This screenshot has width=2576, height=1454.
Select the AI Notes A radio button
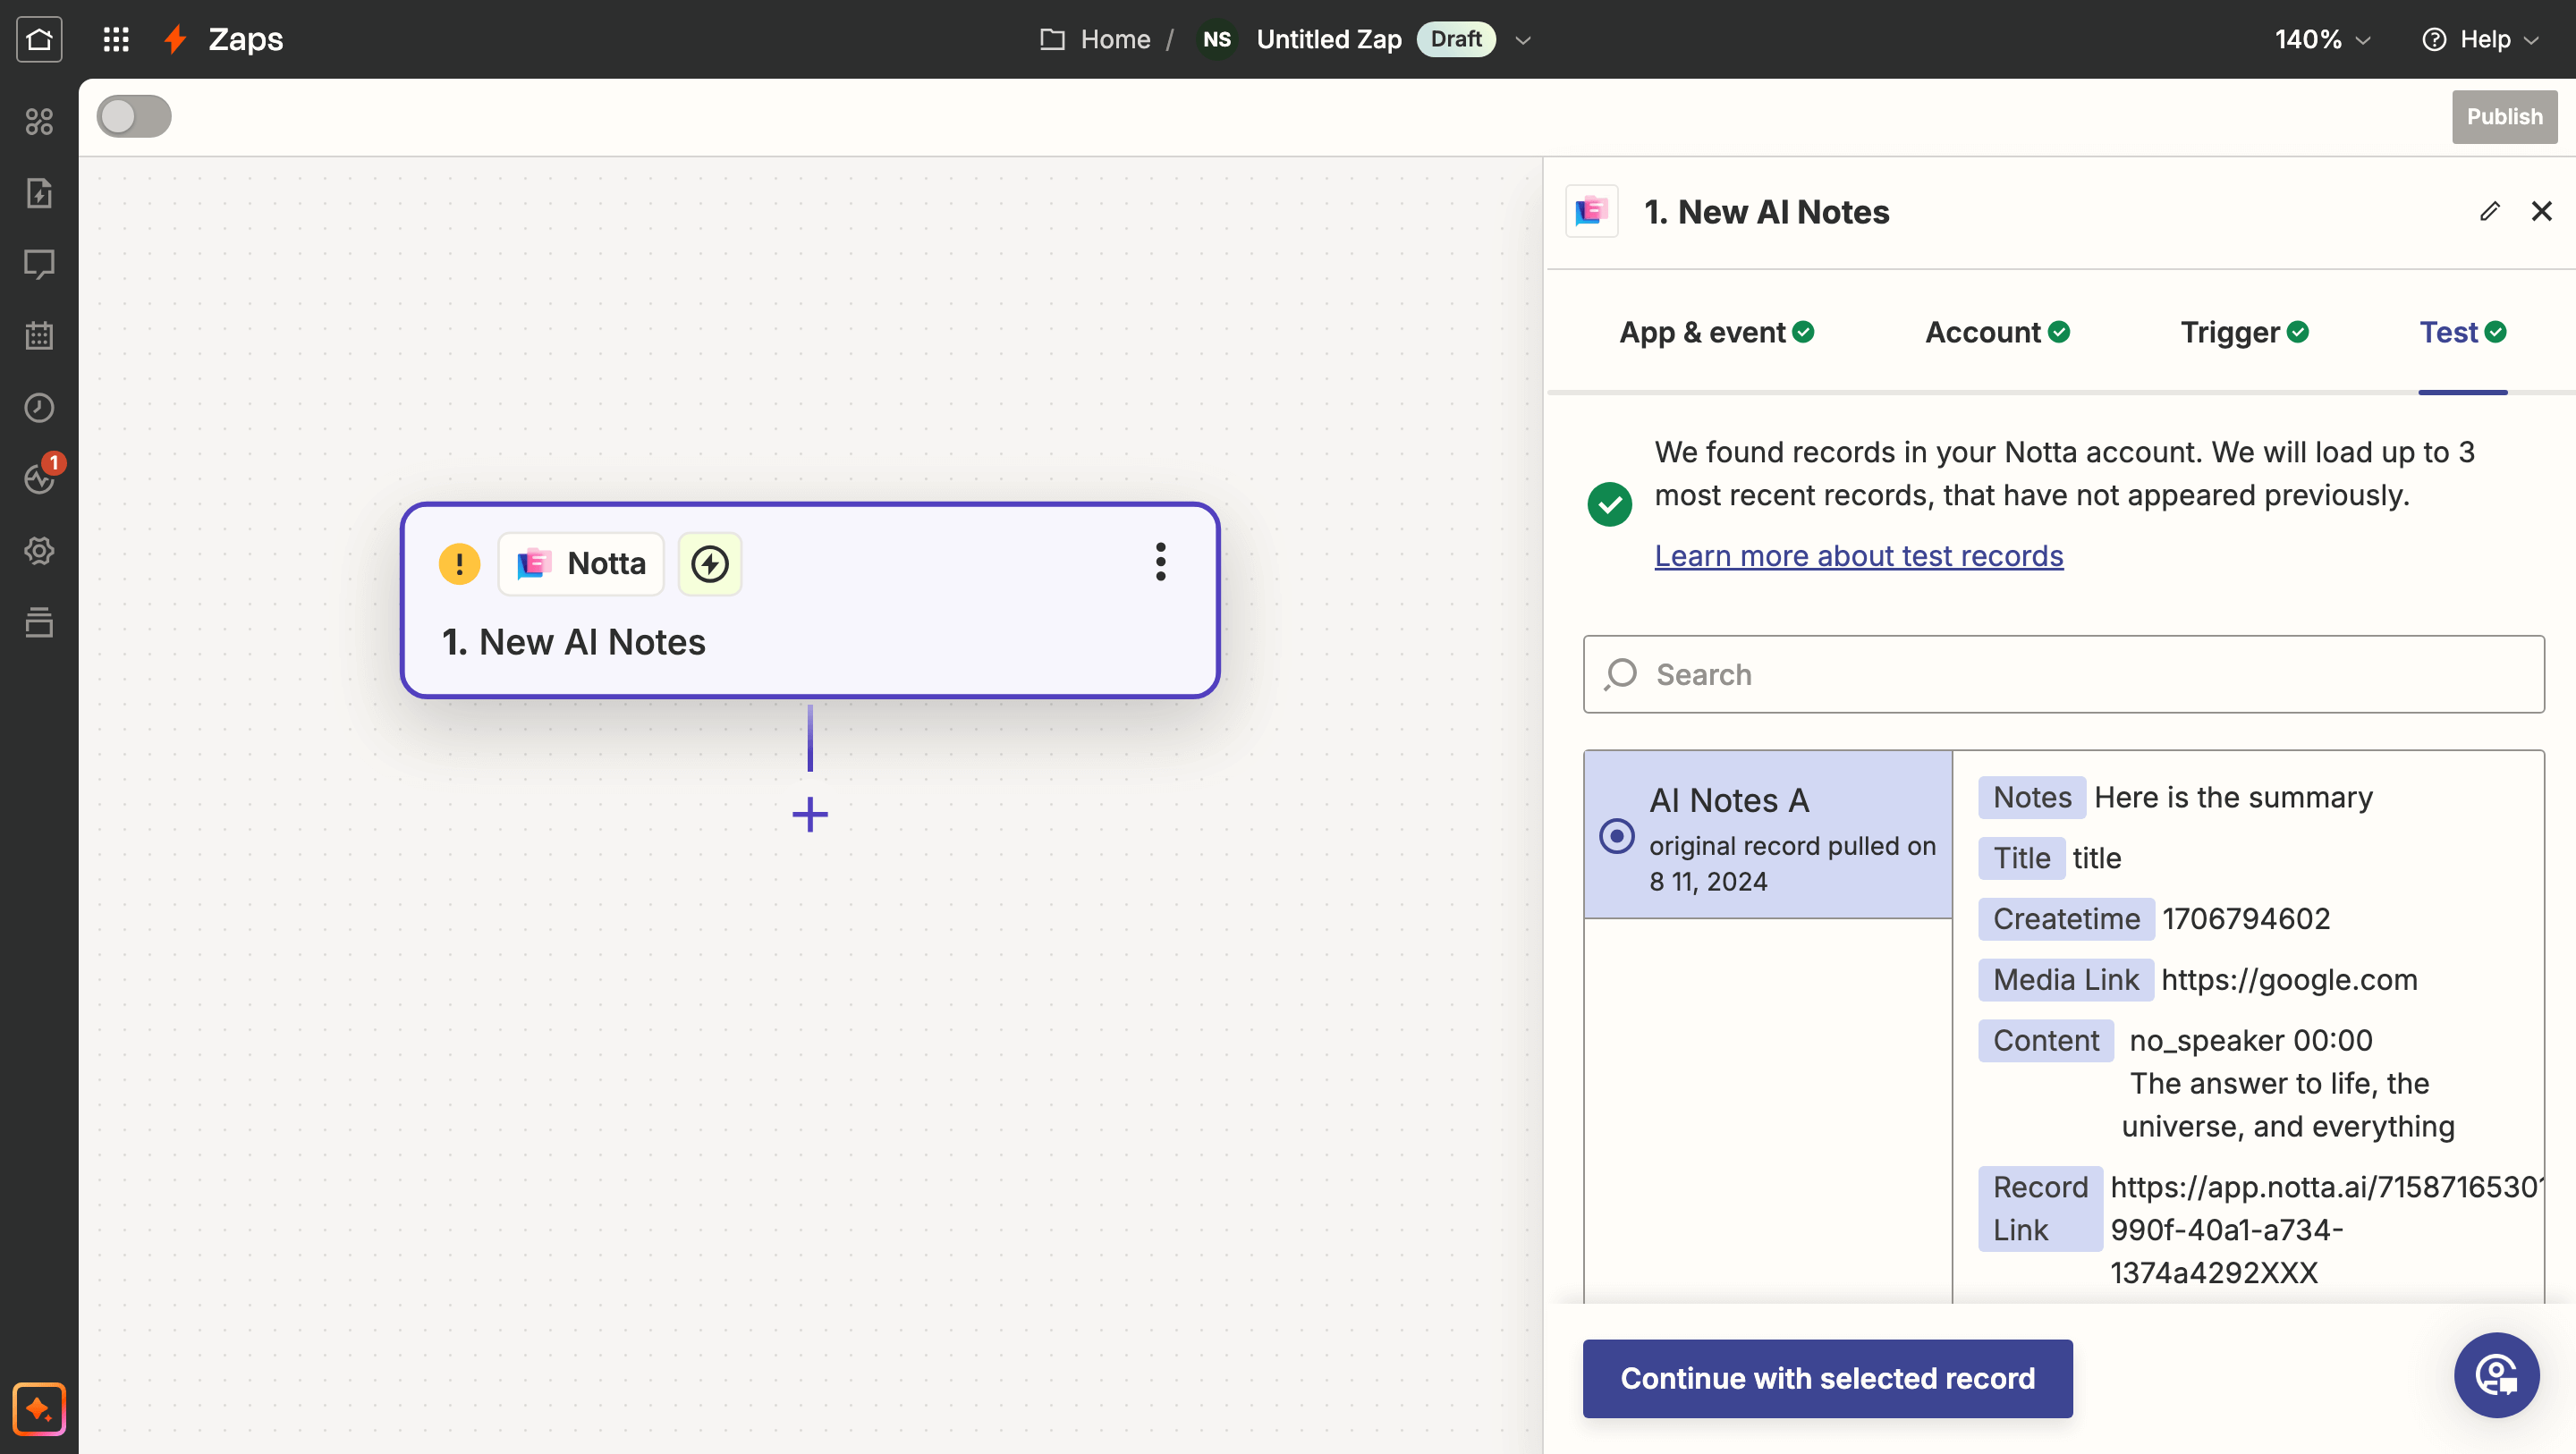pos(1616,836)
